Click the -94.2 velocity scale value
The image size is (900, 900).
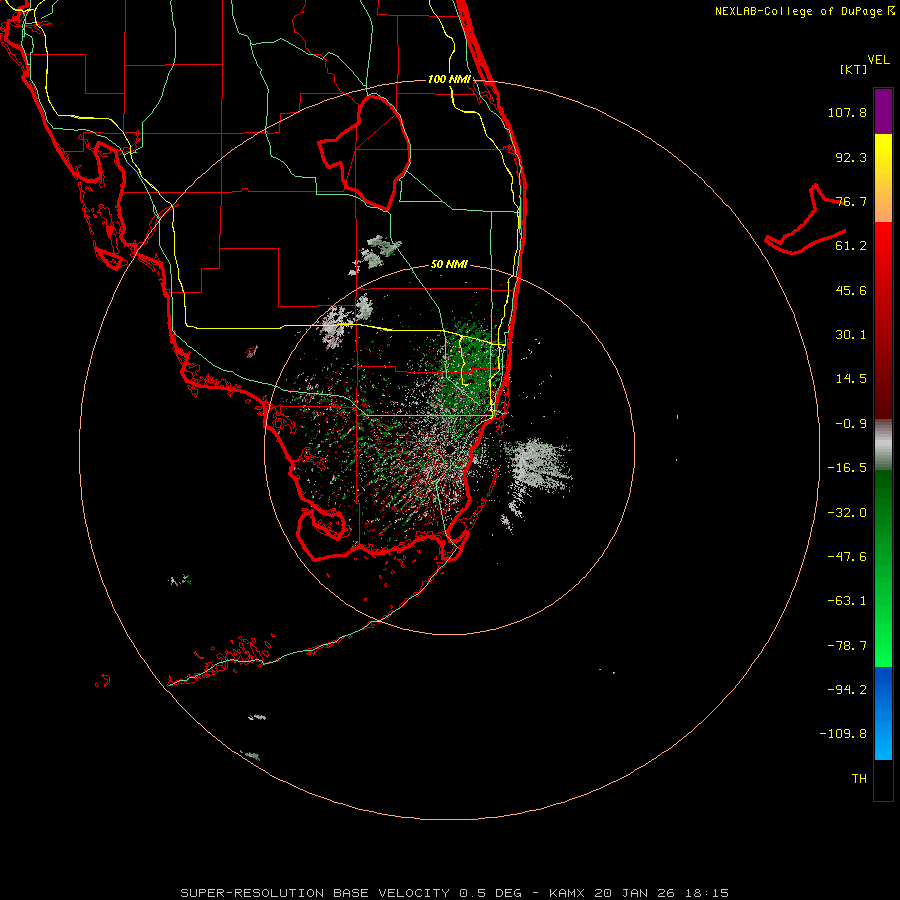(x=847, y=690)
